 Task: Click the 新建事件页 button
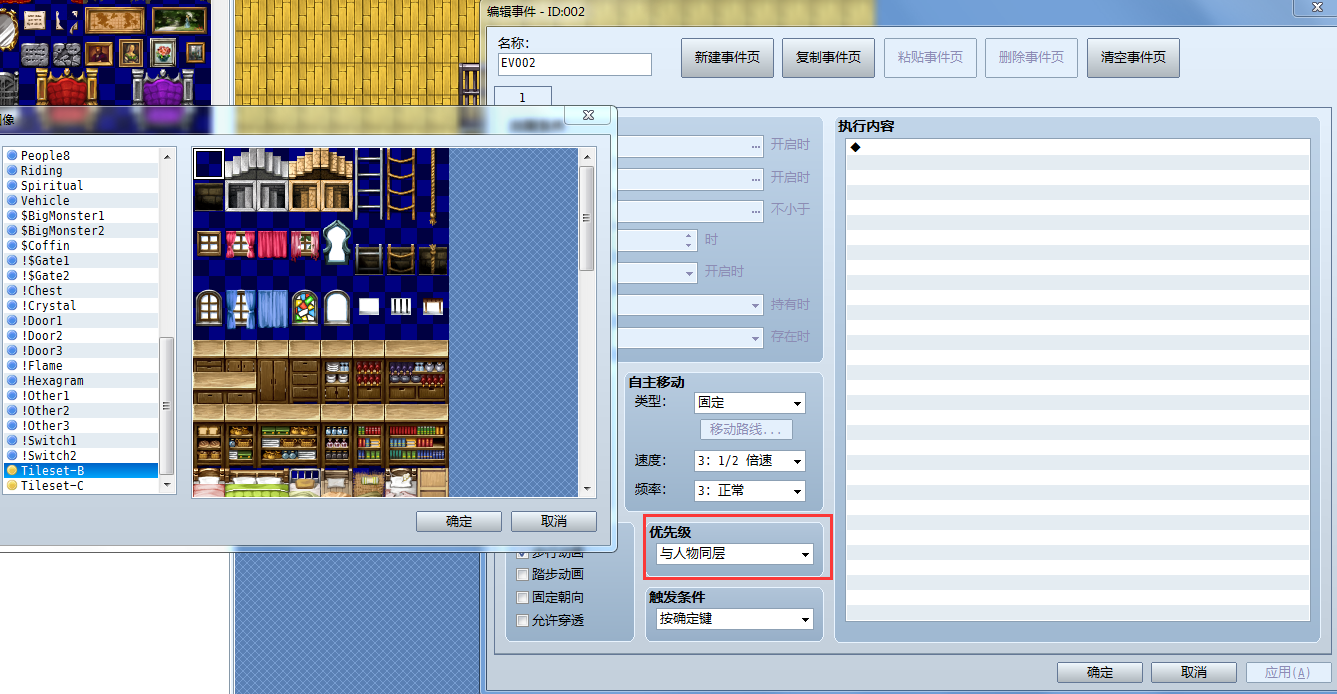pyautogui.click(x=727, y=58)
